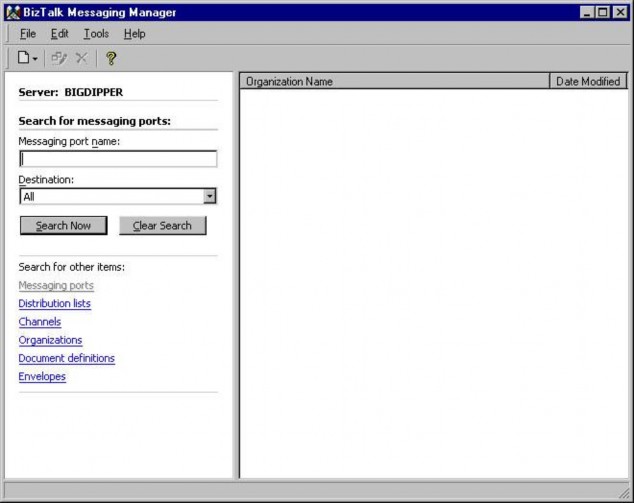Open the Tools menu
The width and height of the screenshot is (634, 503).
[96, 34]
